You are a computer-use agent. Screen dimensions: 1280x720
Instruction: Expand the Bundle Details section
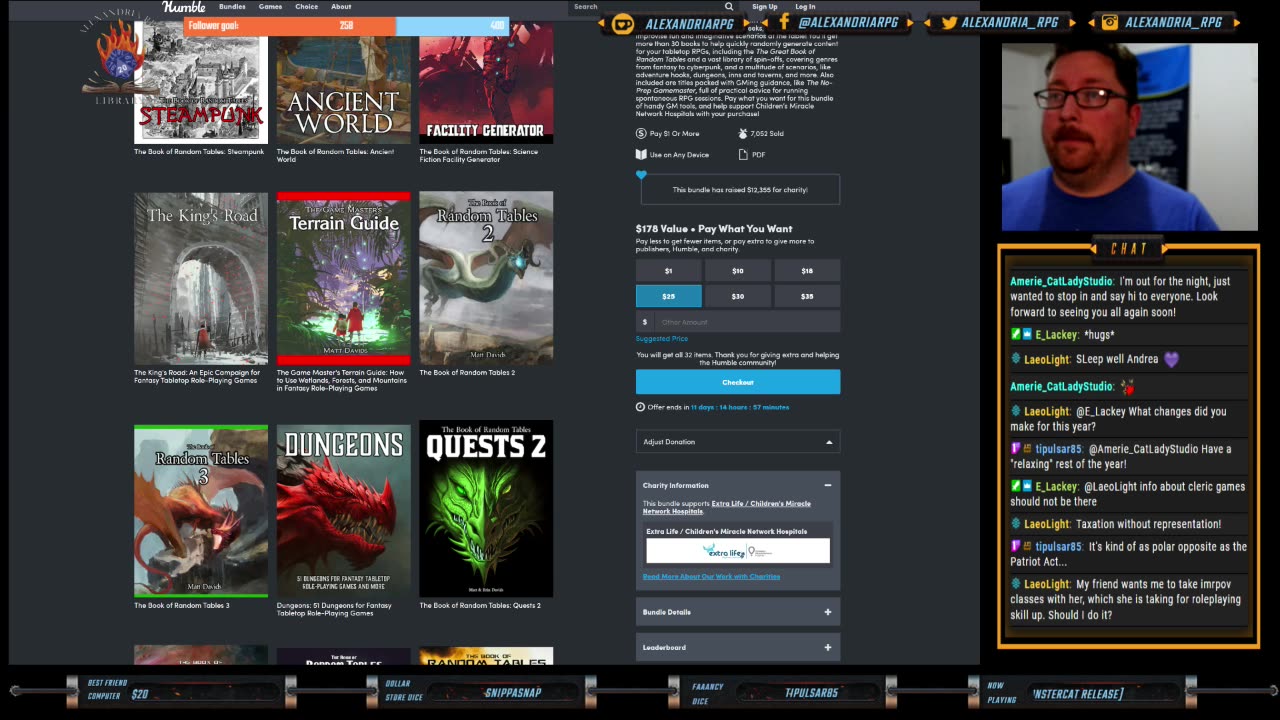tap(738, 612)
